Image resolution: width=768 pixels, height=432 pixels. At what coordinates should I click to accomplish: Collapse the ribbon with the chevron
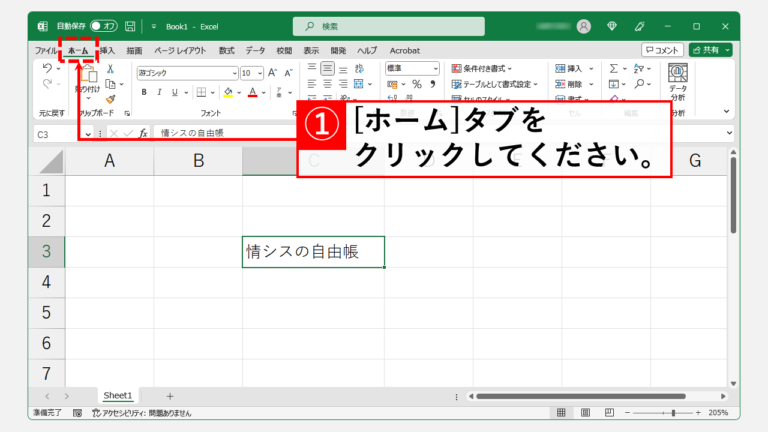(x=726, y=112)
